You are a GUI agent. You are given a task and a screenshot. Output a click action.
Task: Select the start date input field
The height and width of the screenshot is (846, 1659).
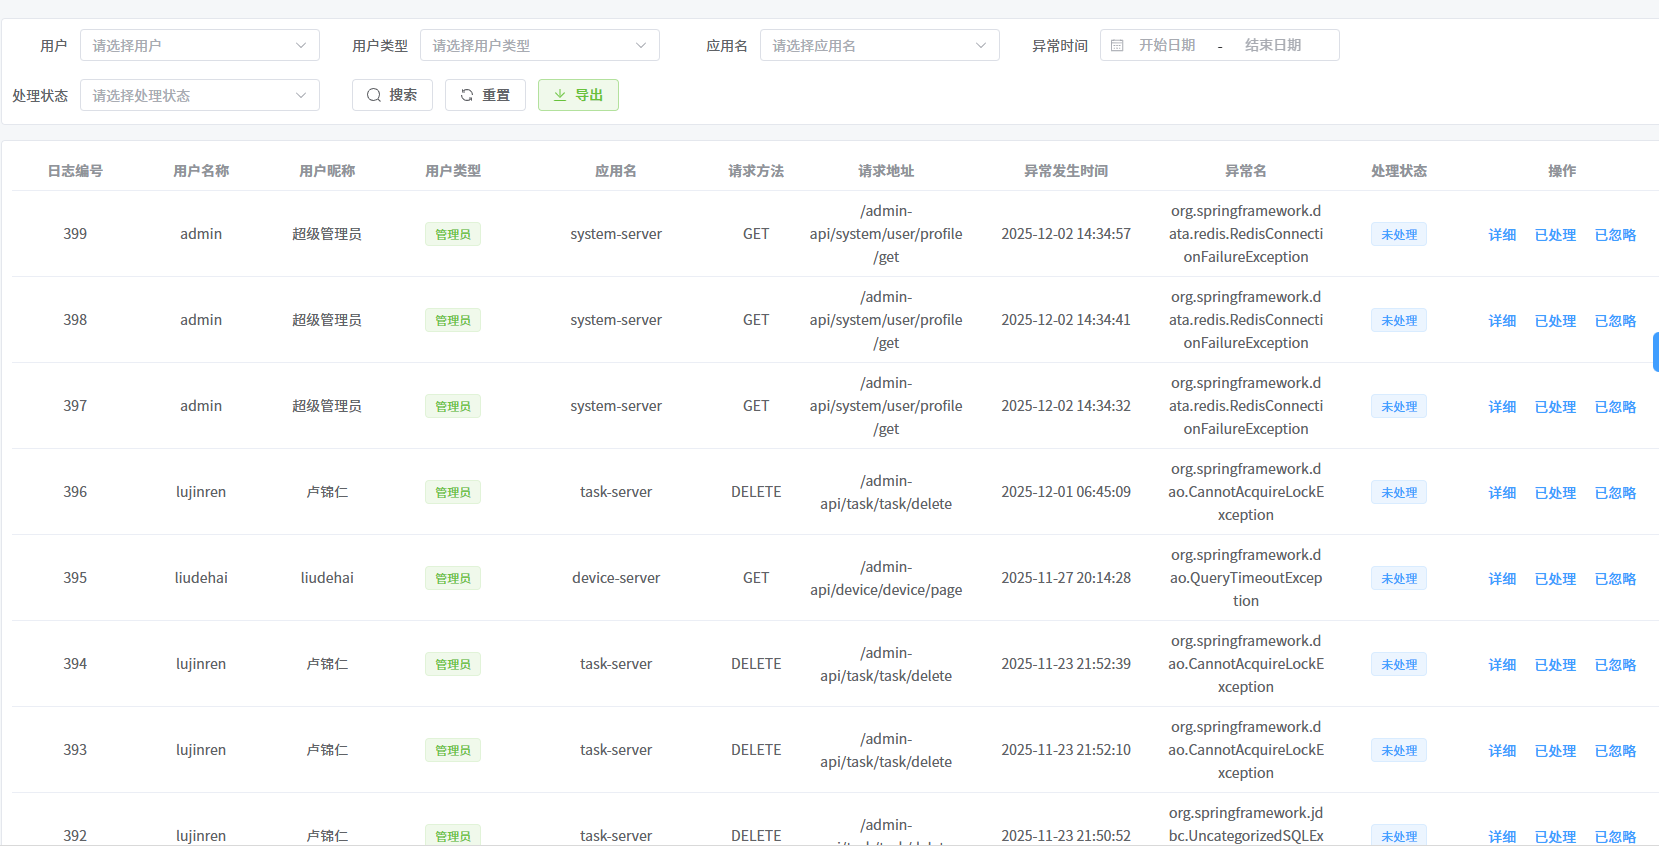click(x=1167, y=46)
